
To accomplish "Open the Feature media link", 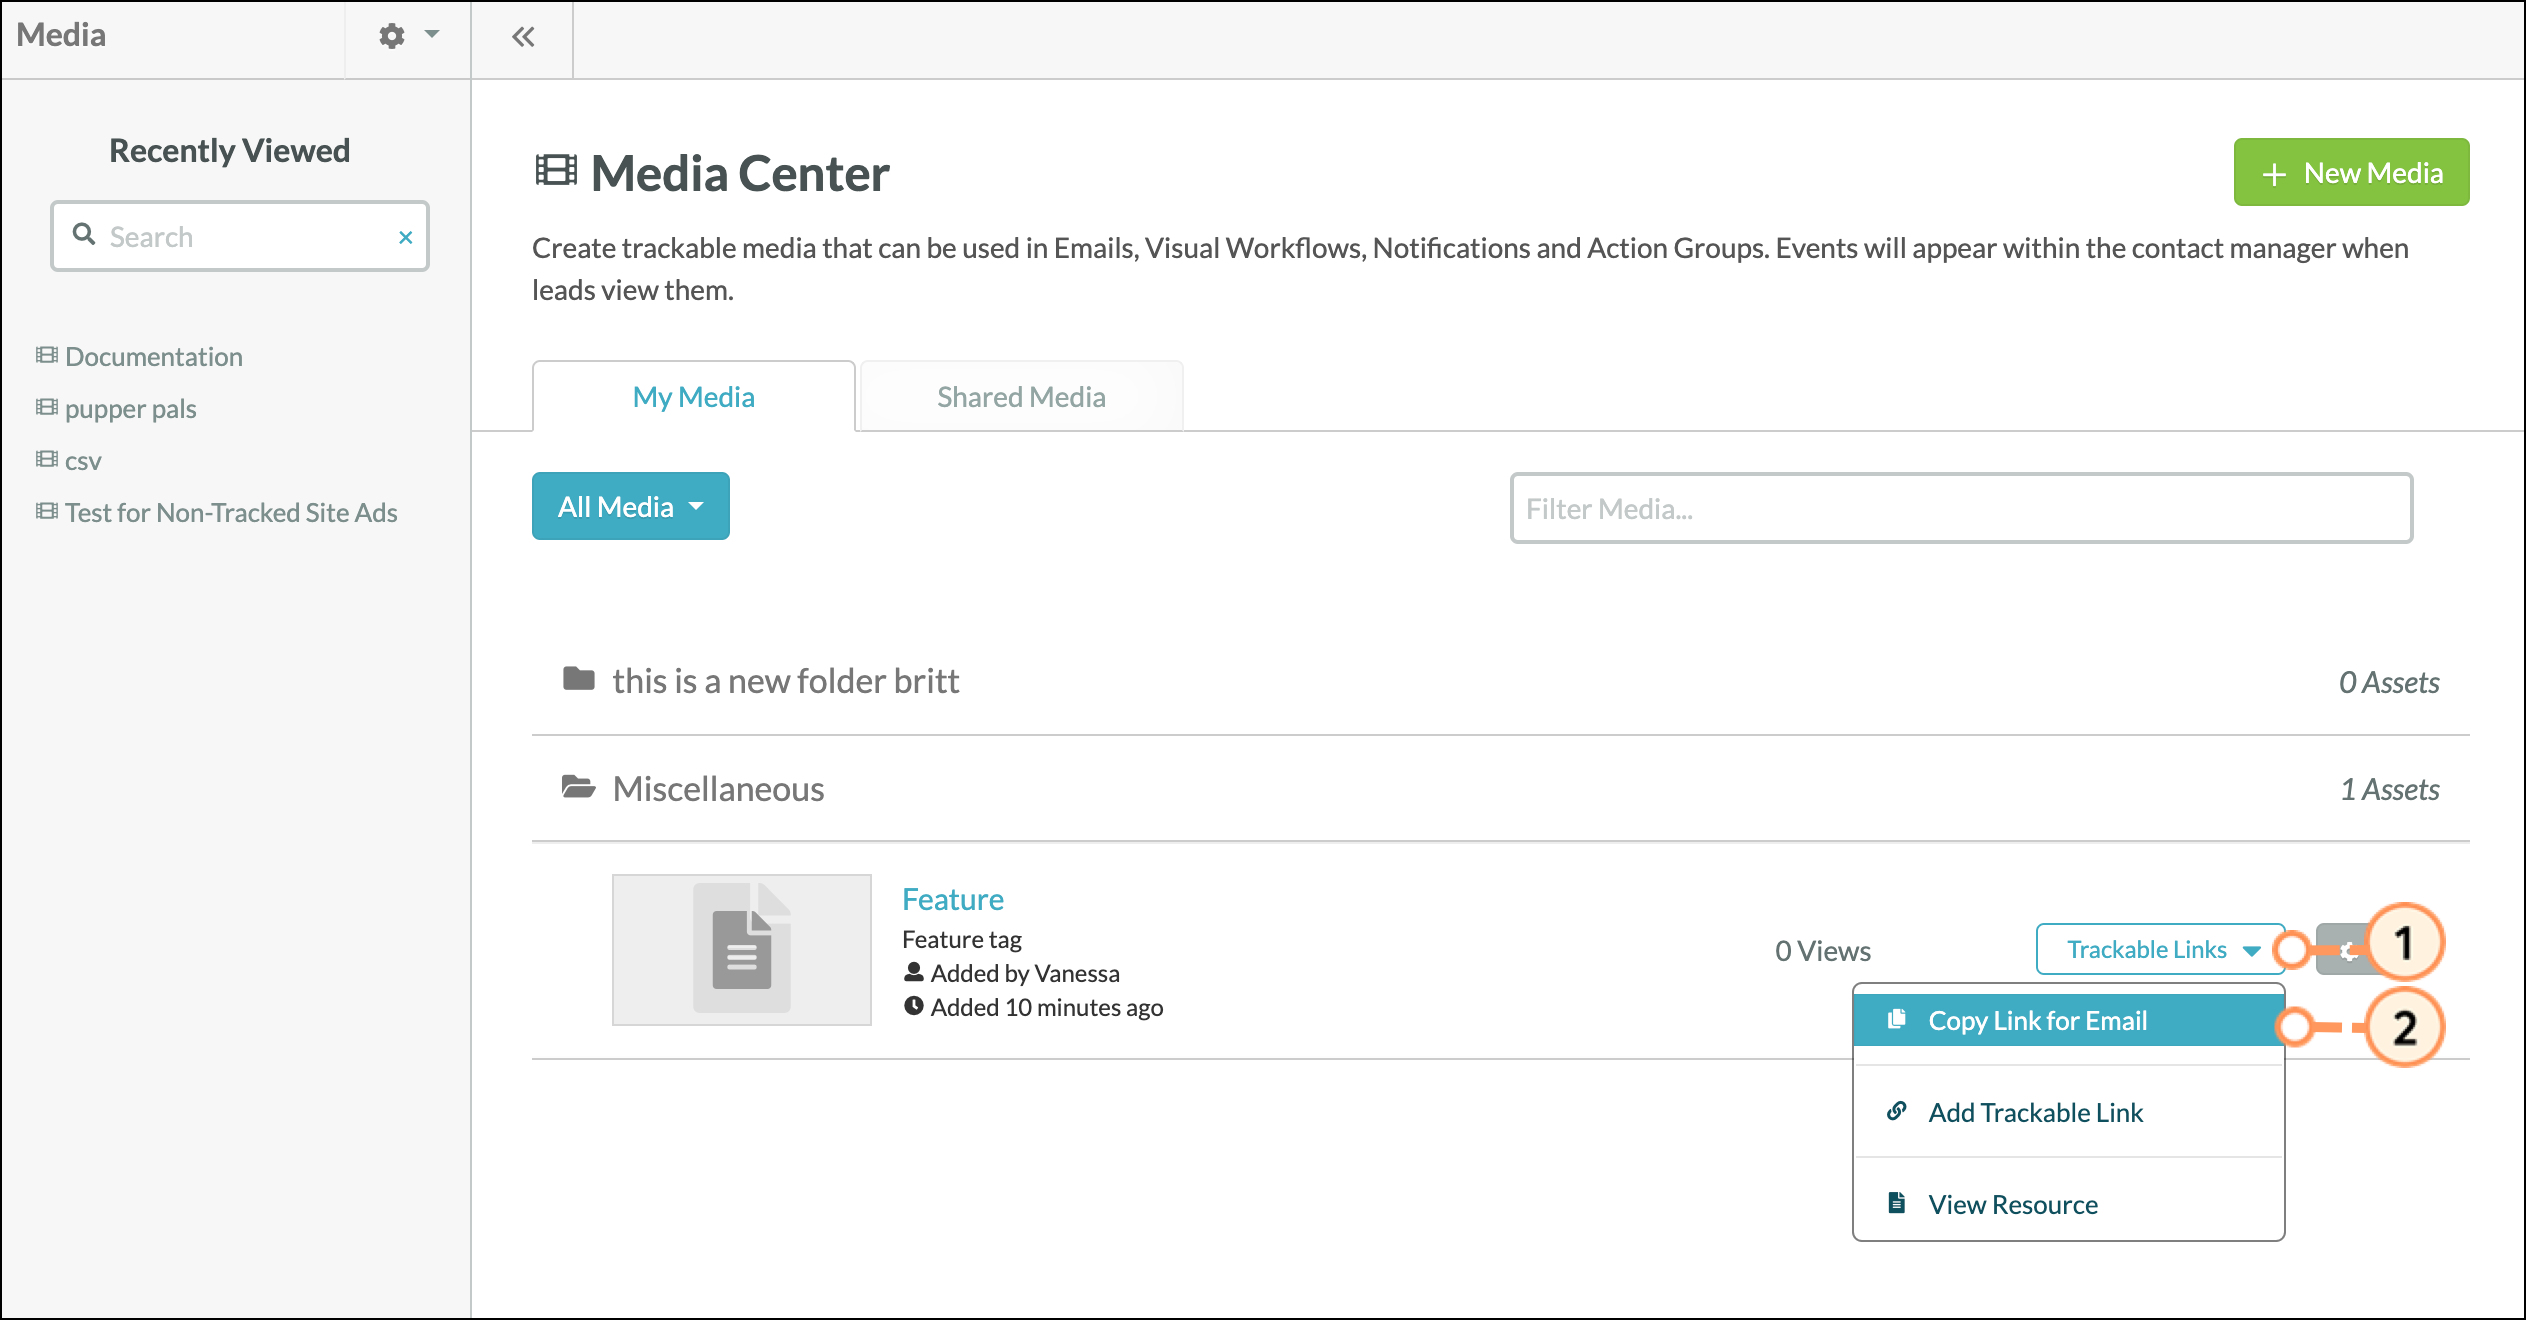I will tap(952, 899).
